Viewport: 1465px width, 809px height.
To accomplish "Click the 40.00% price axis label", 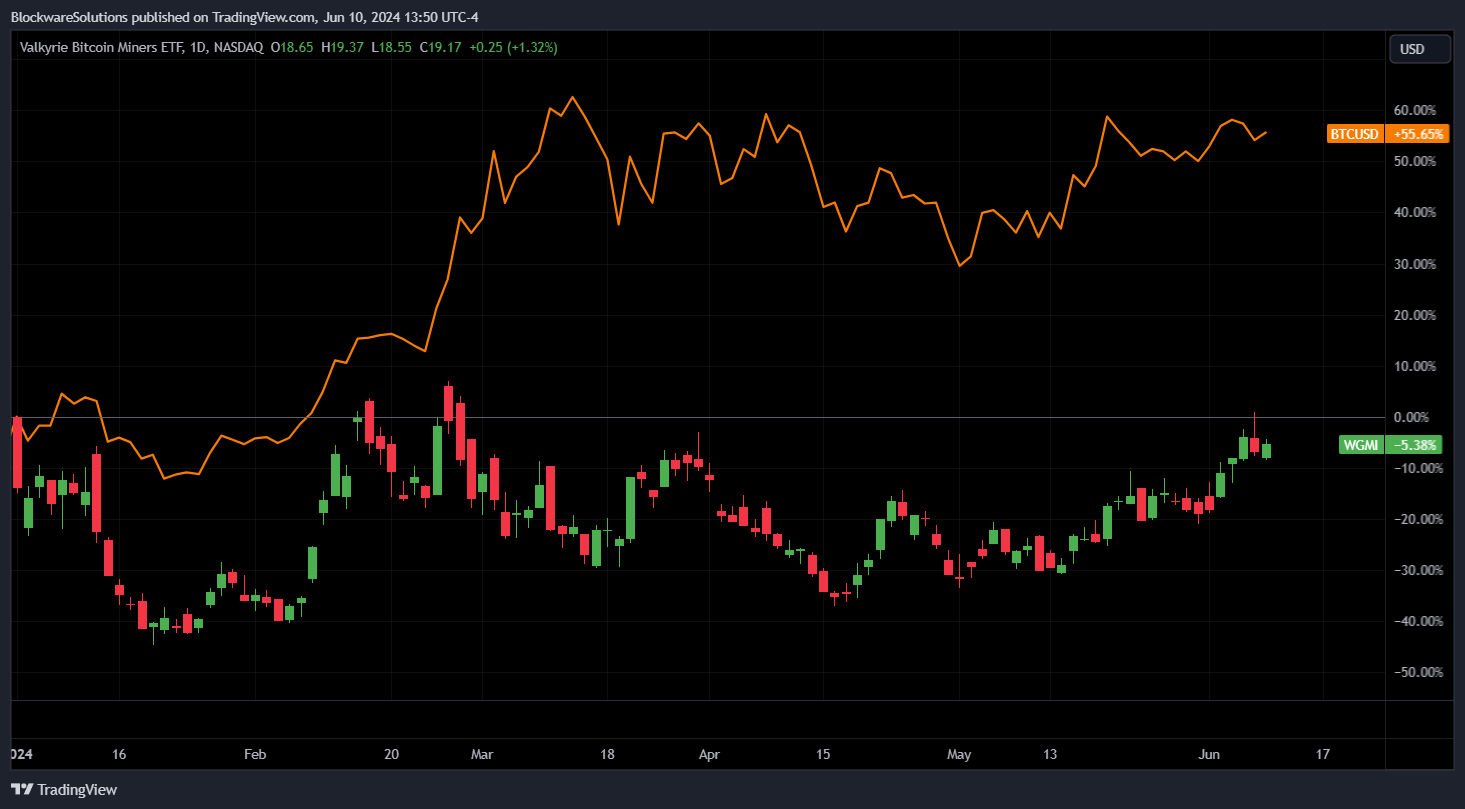I will pyautogui.click(x=1415, y=212).
